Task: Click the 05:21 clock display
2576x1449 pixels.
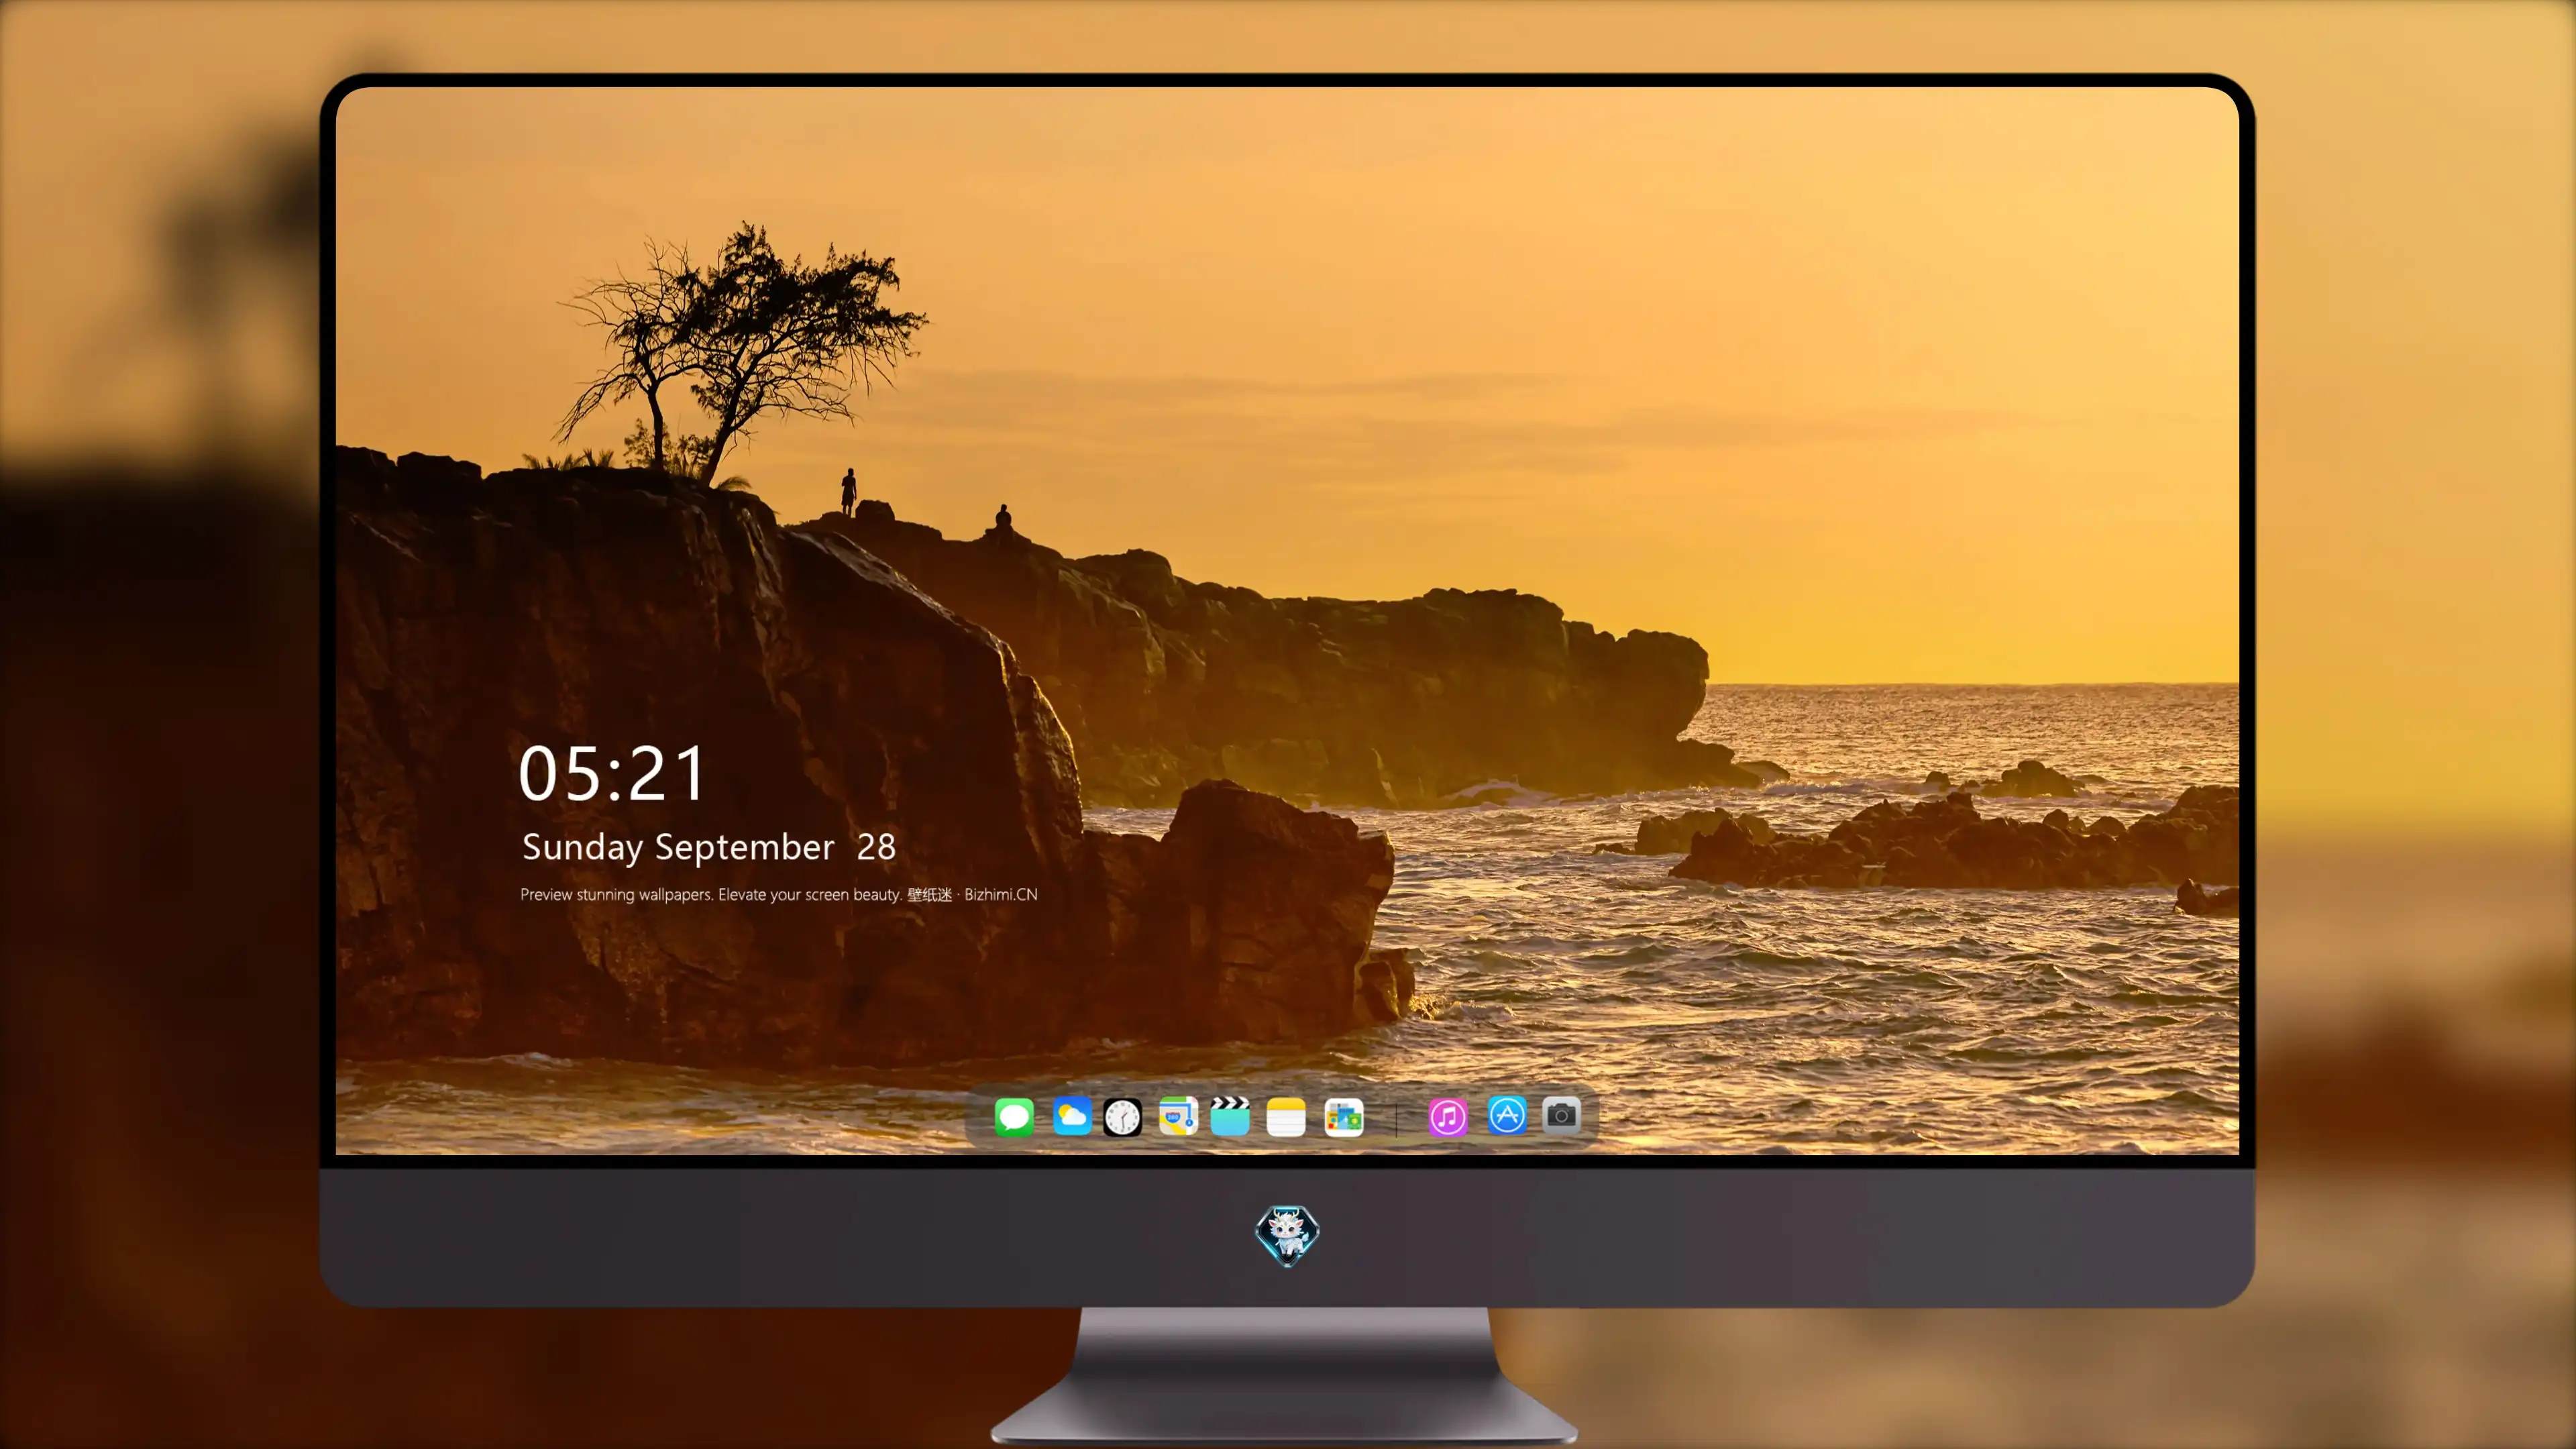Action: coord(612,774)
